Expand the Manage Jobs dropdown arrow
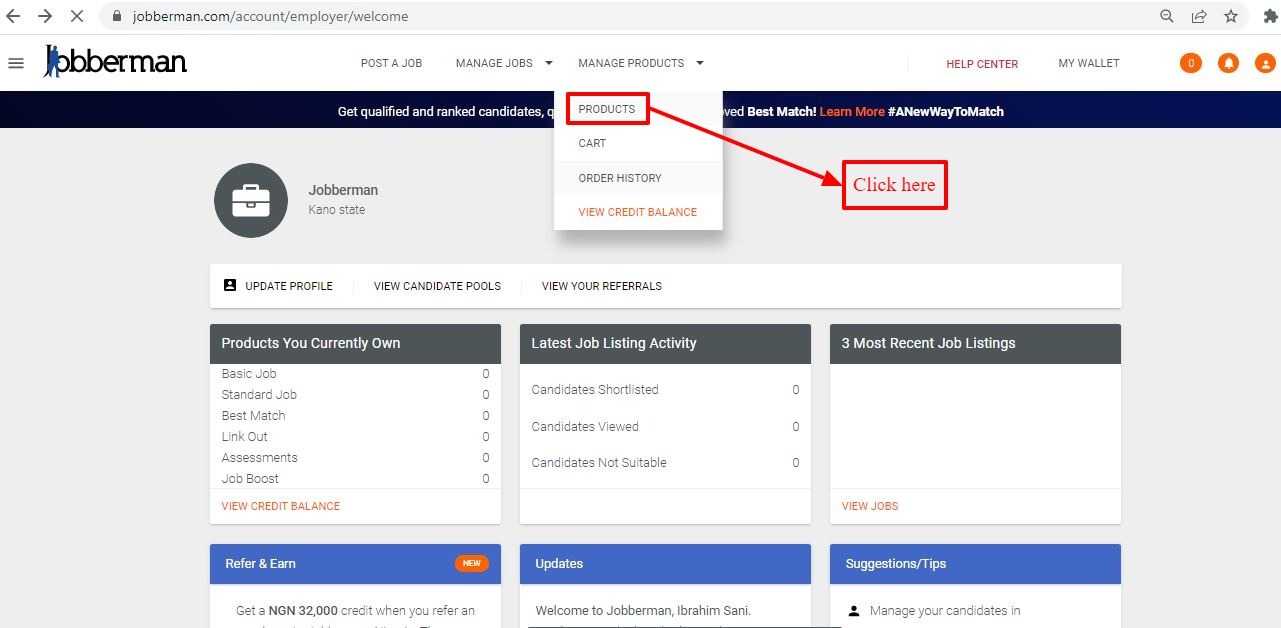1281x628 pixels. (548, 63)
